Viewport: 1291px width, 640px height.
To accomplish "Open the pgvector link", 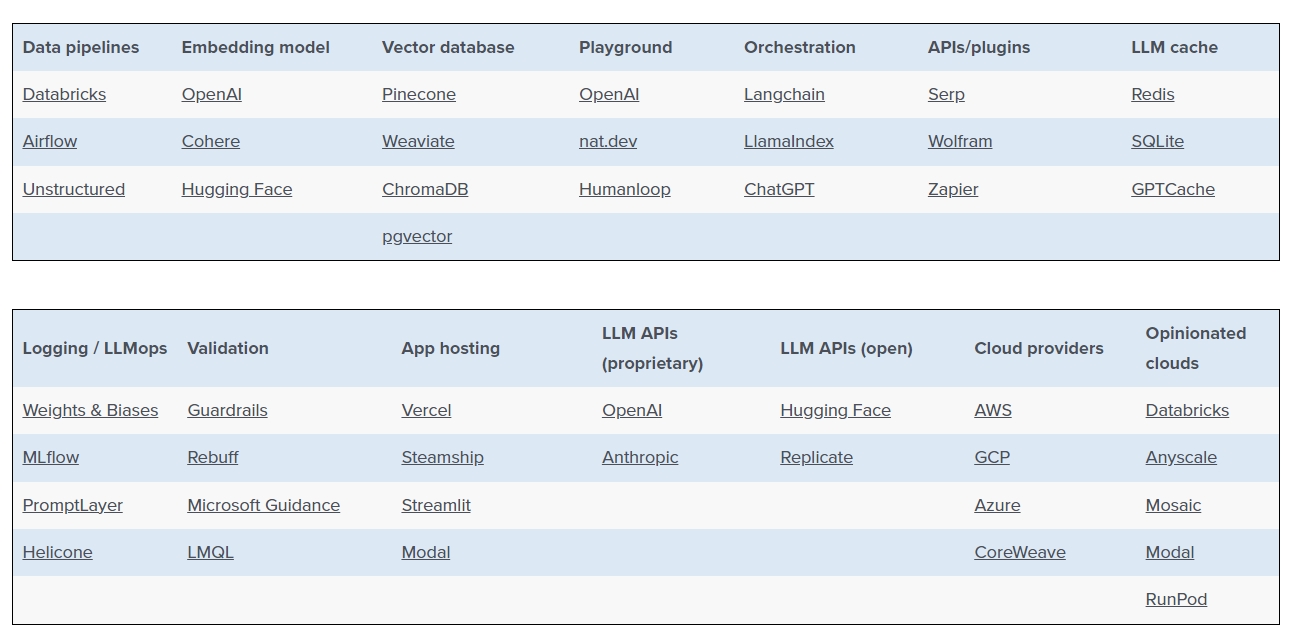I will pos(417,236).
